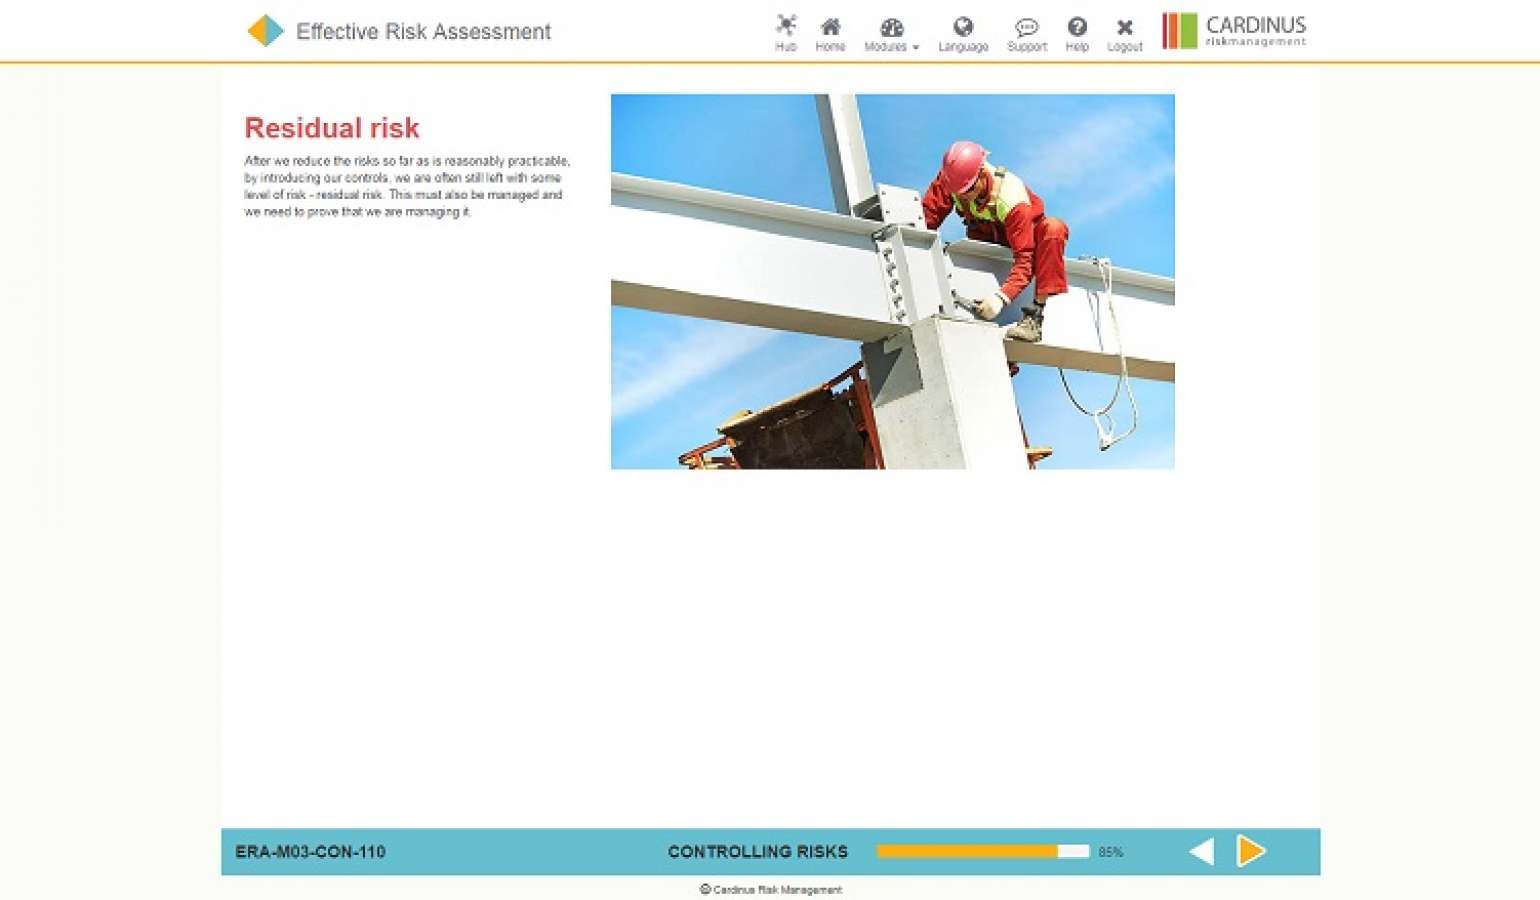Select the CONTROLLING RISKS section label
The image size is (1540, 900).
tap(758, 852)
